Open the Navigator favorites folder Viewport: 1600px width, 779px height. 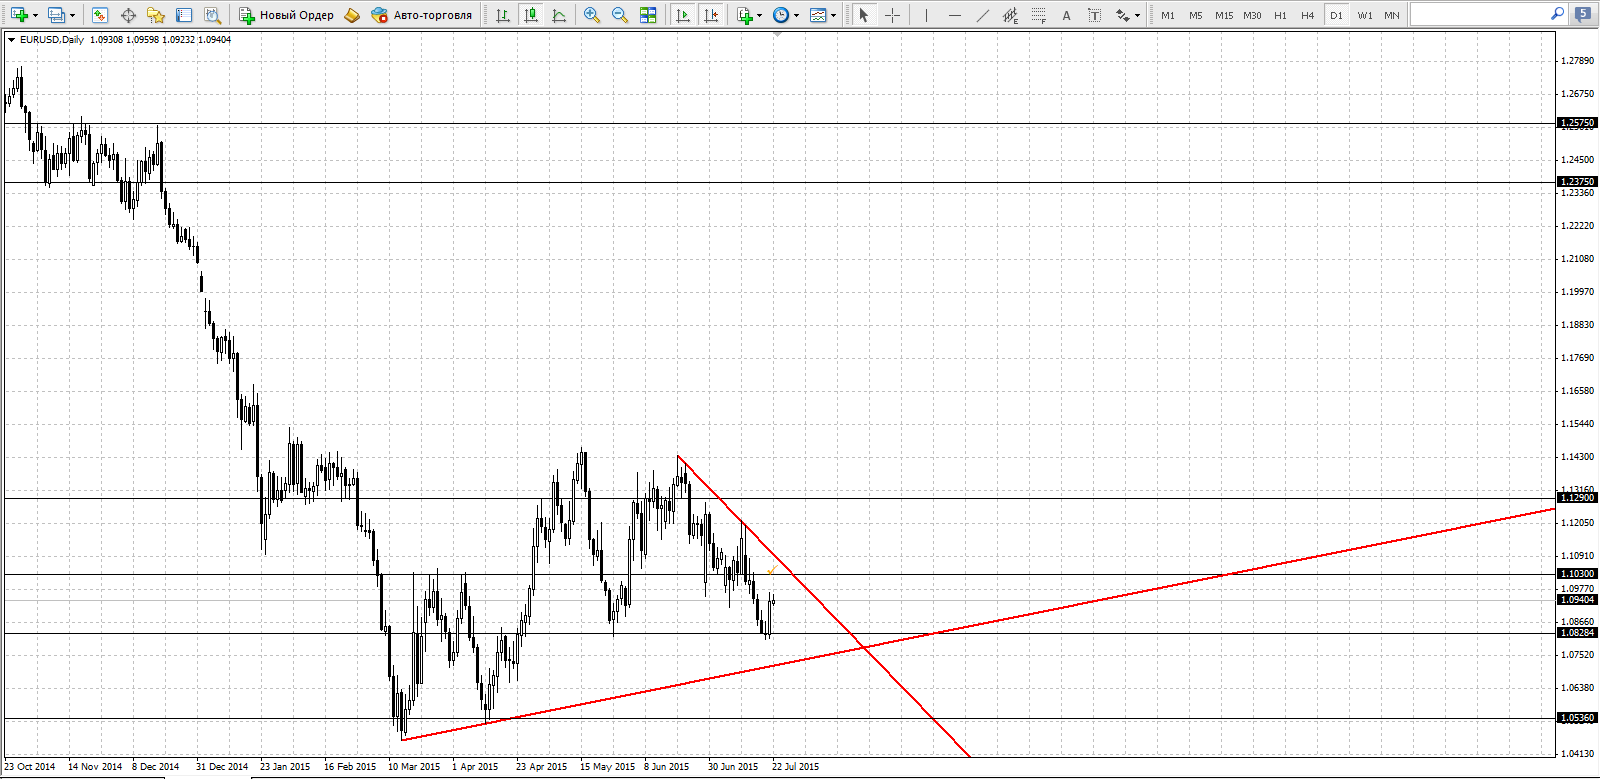(x=156, y=15)
